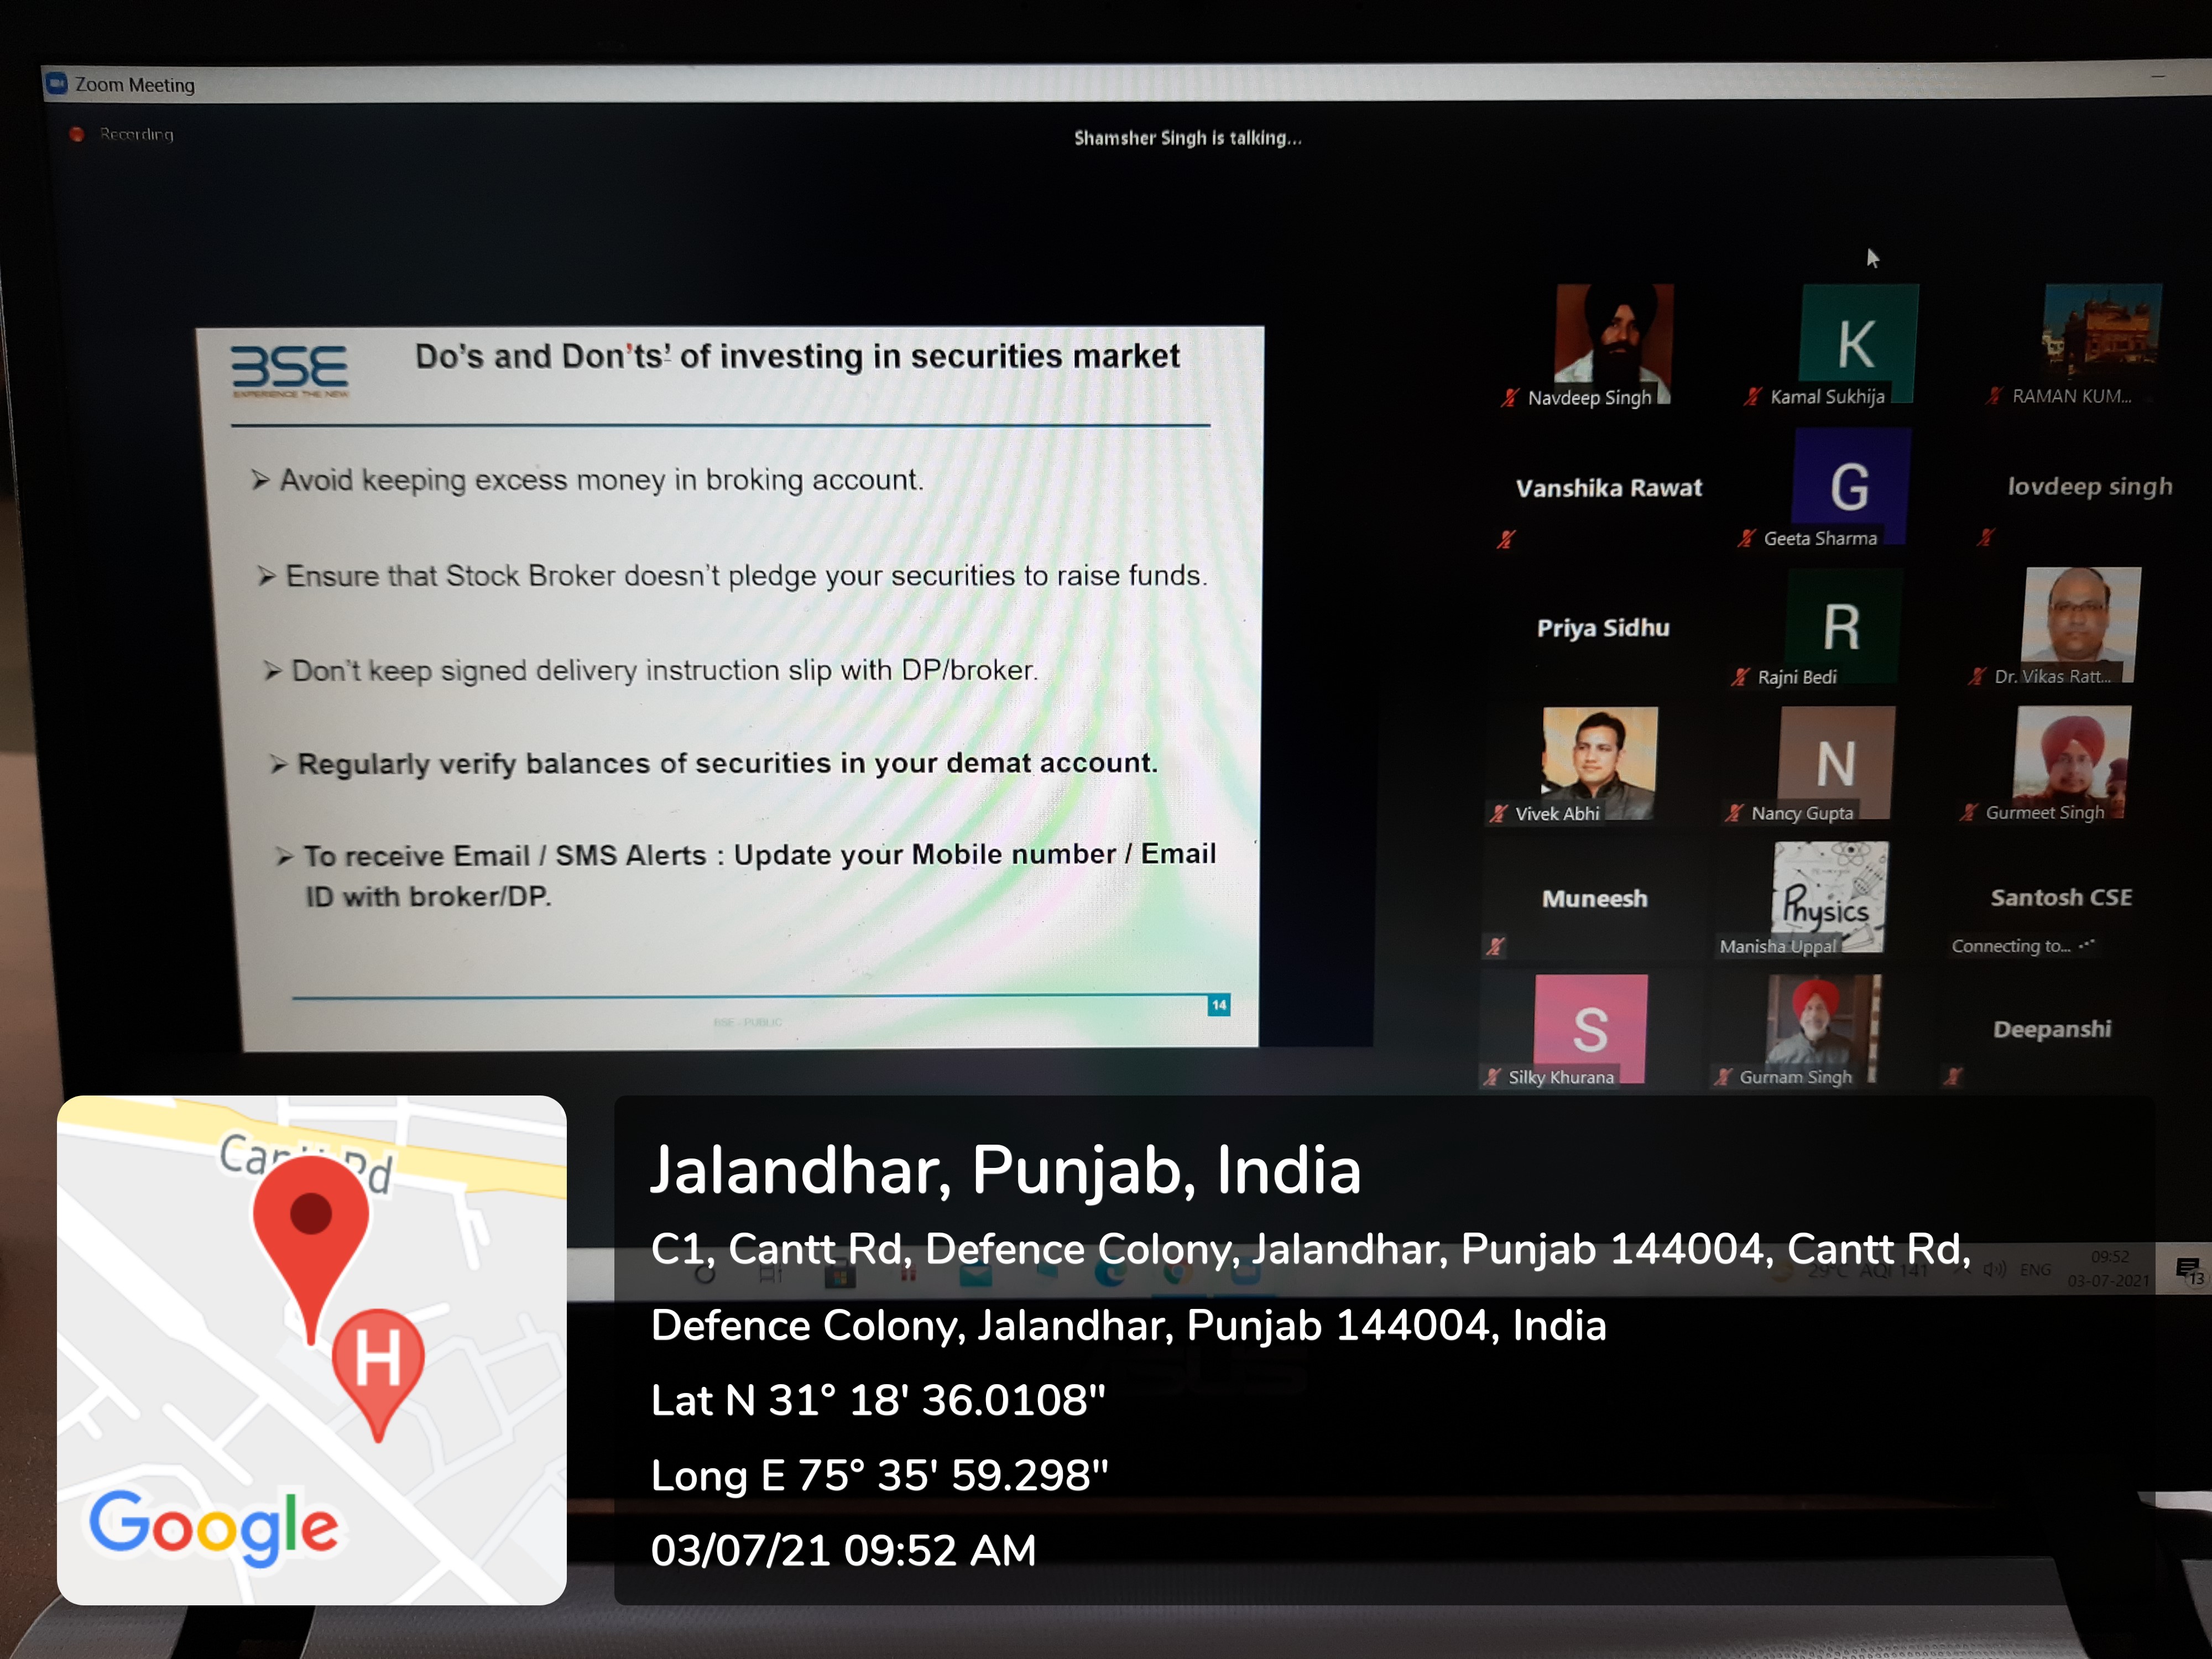The image size is (2212, 1659).
Task: Click the BSE logo on the slide
Action: click(289, 371)
